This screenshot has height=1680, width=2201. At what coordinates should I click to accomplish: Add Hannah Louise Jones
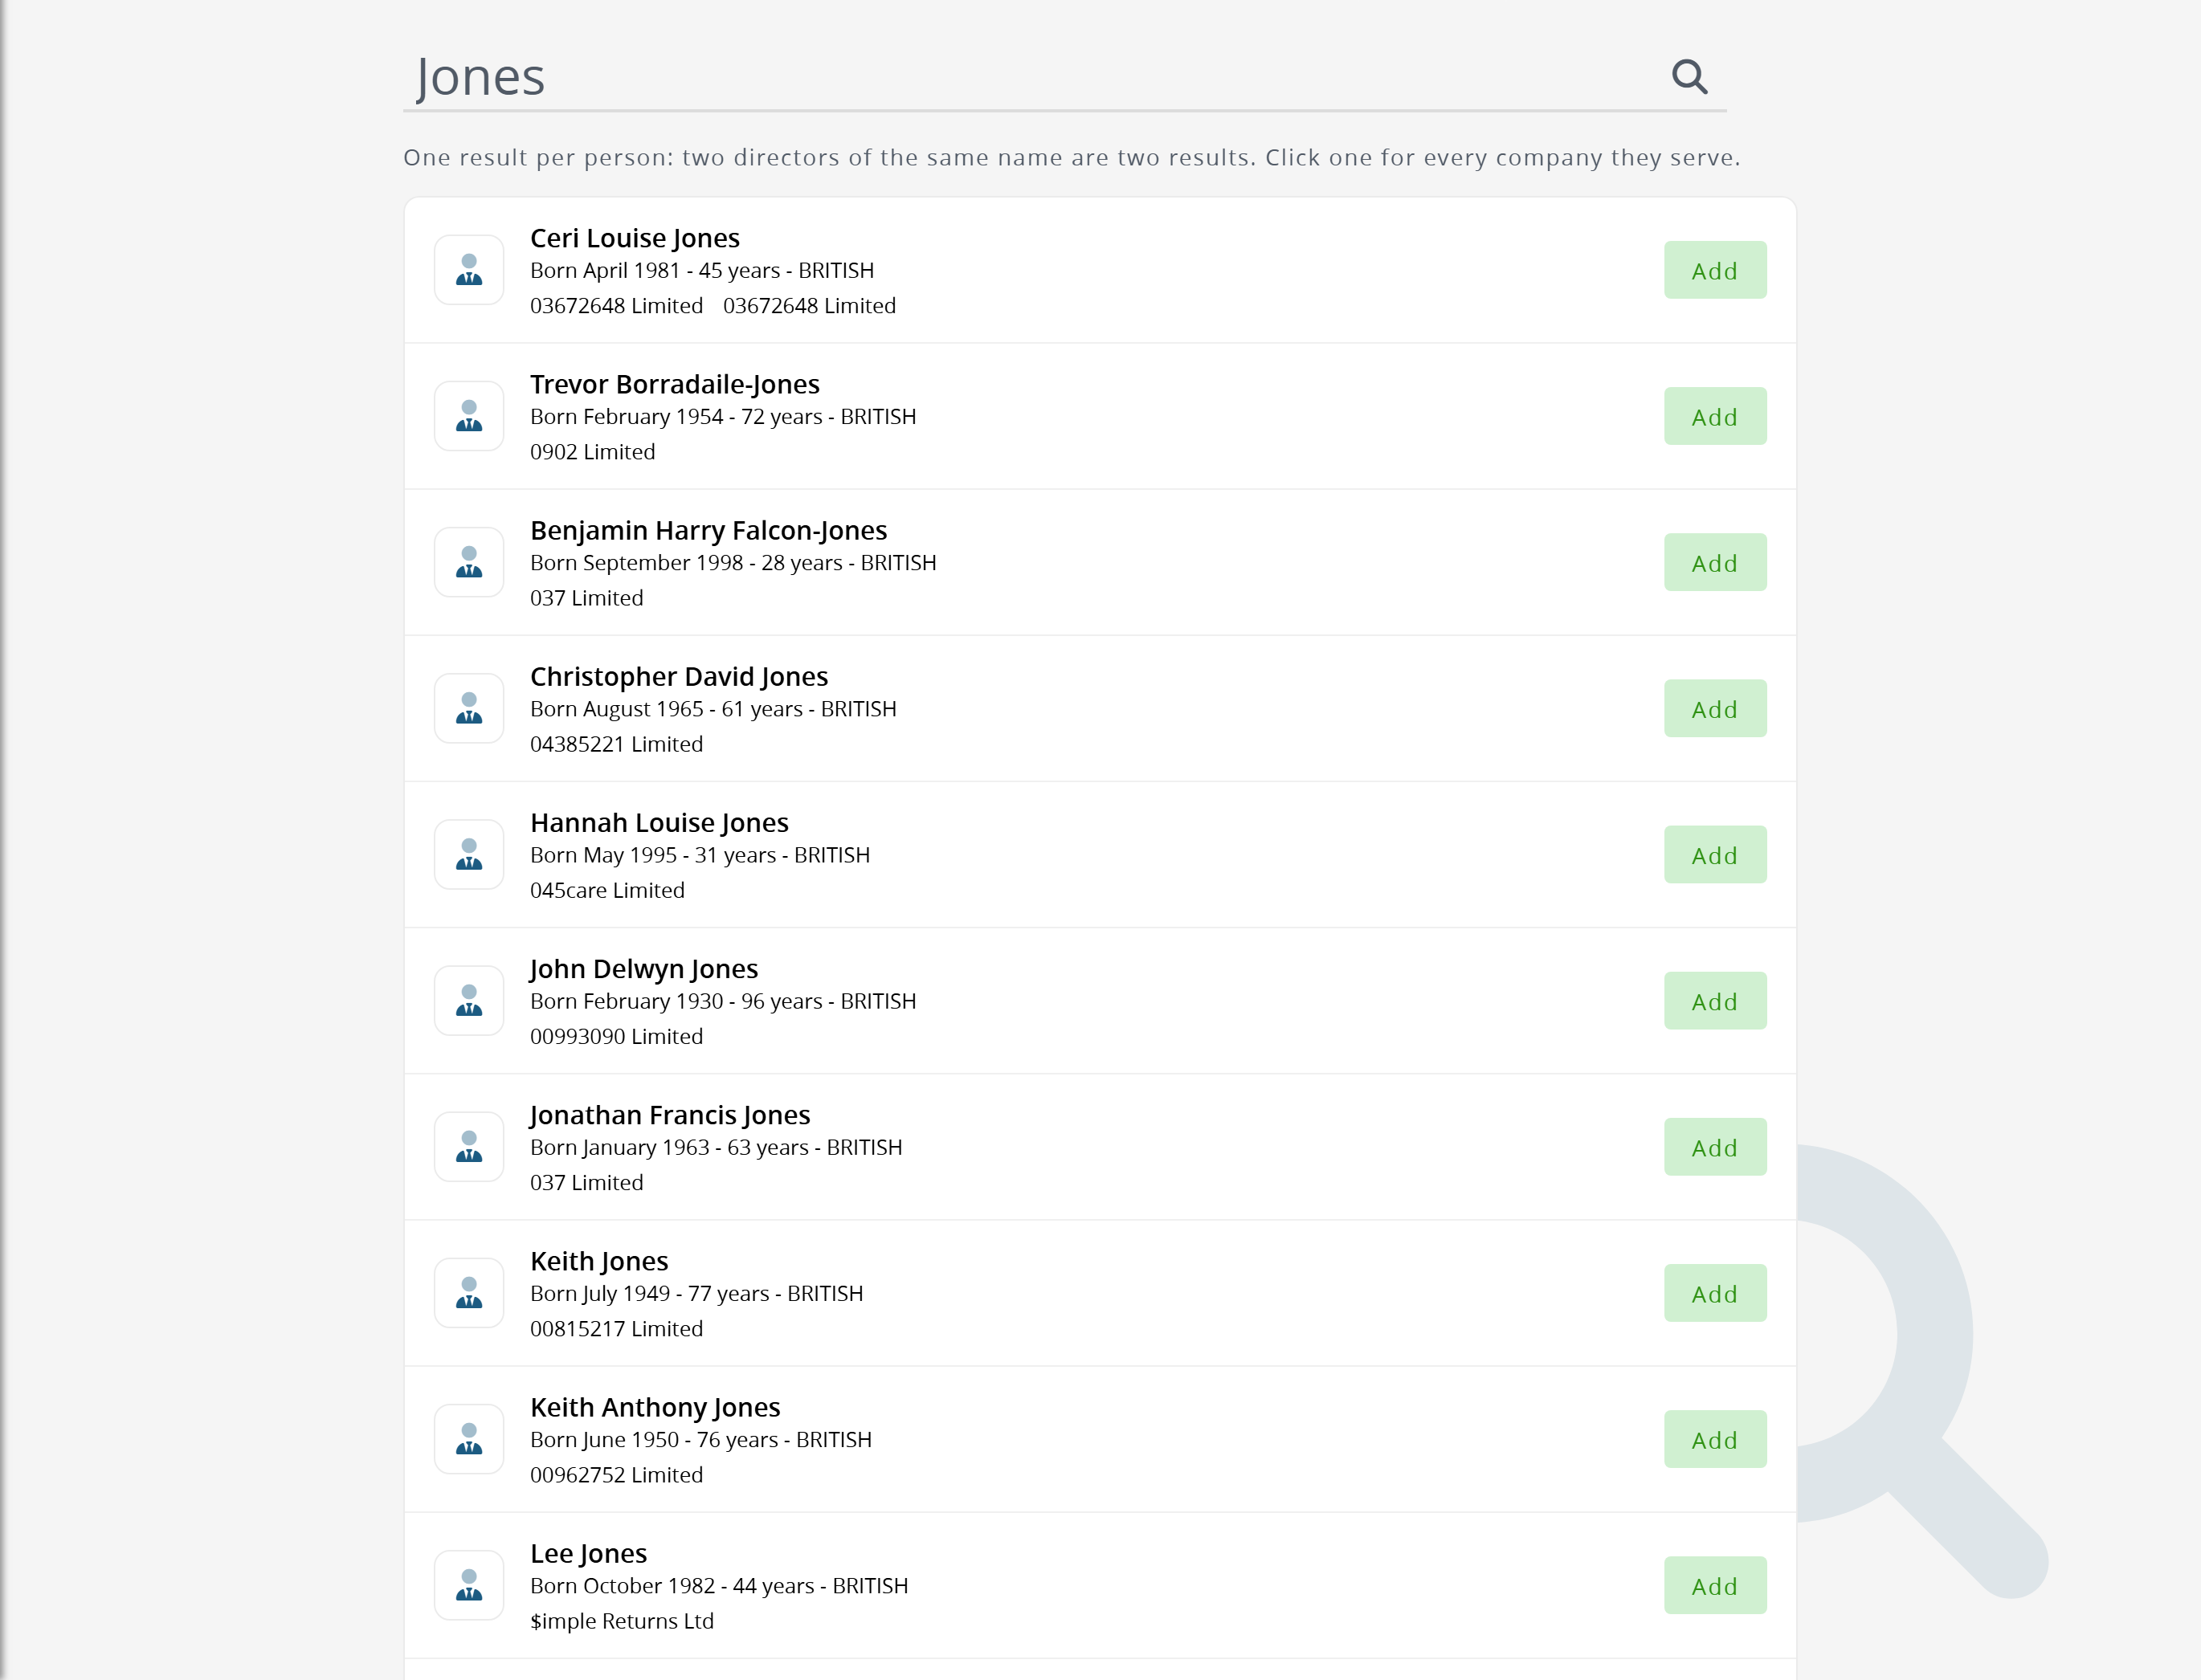[x=1715, y=854]
